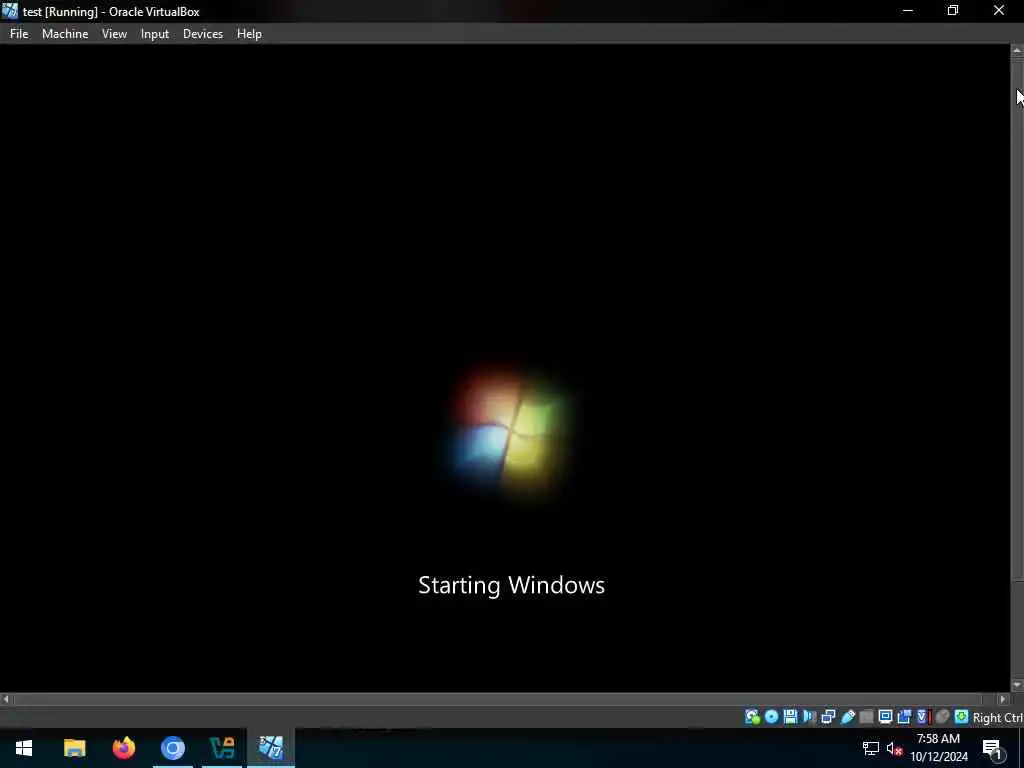Open the Machine menu

pyautogui.click(x=65, y=34)
